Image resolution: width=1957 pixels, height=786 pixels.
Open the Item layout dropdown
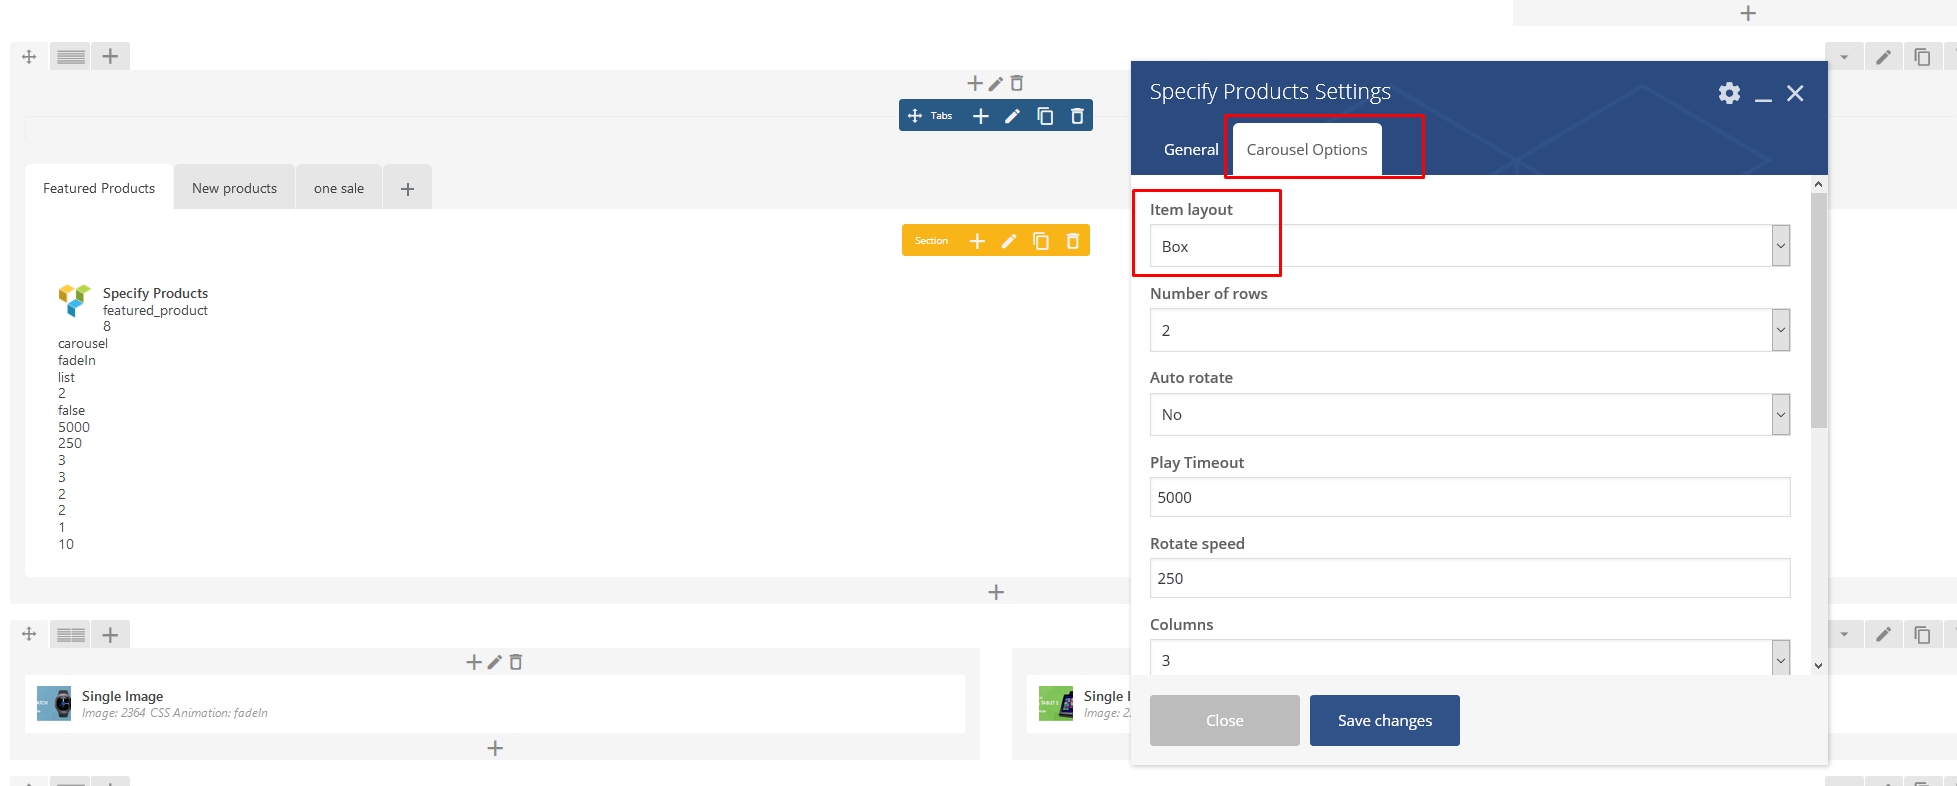1468,246
